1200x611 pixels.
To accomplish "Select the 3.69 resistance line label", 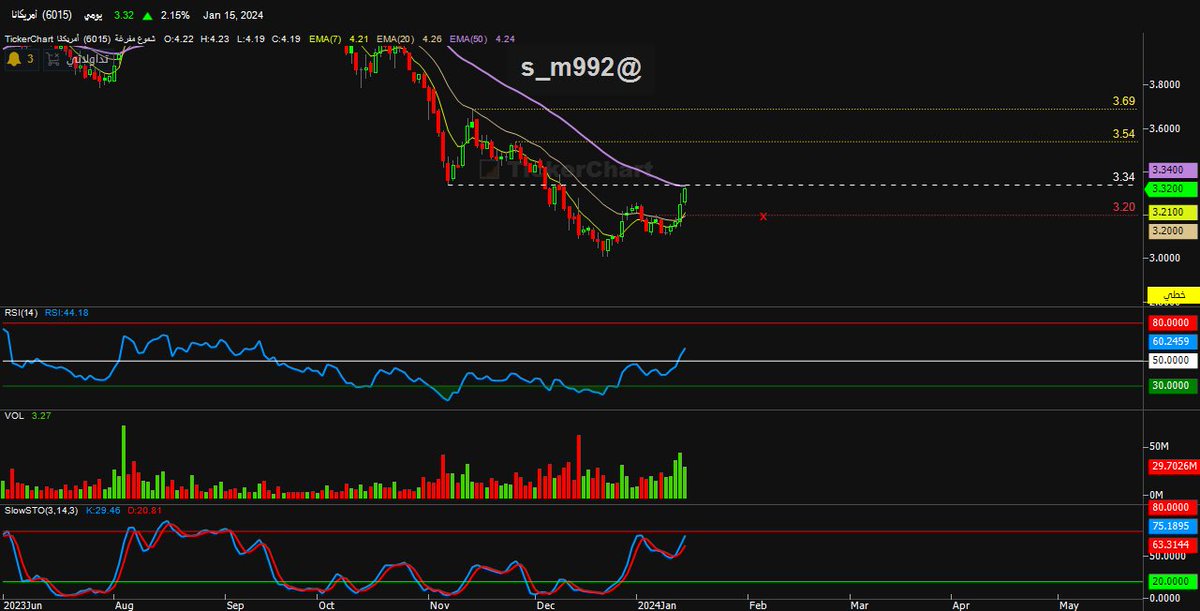I will click(1123, 102).
